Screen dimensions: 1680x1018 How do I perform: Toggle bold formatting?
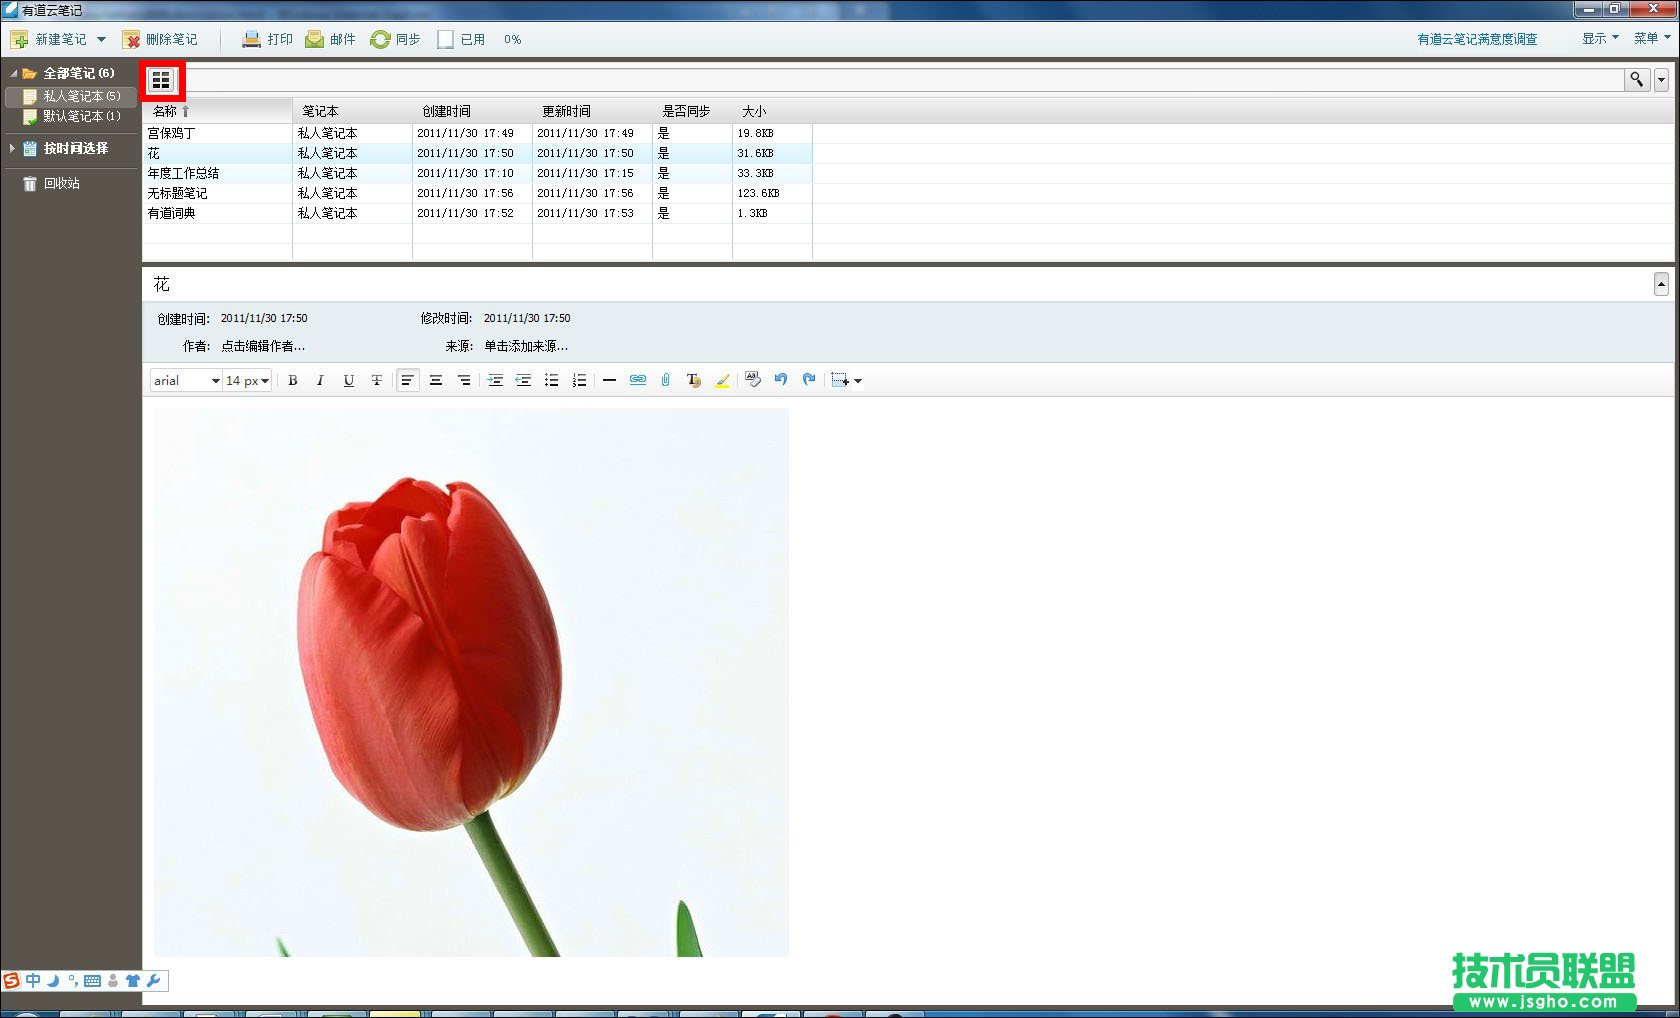tap(293, 380)
